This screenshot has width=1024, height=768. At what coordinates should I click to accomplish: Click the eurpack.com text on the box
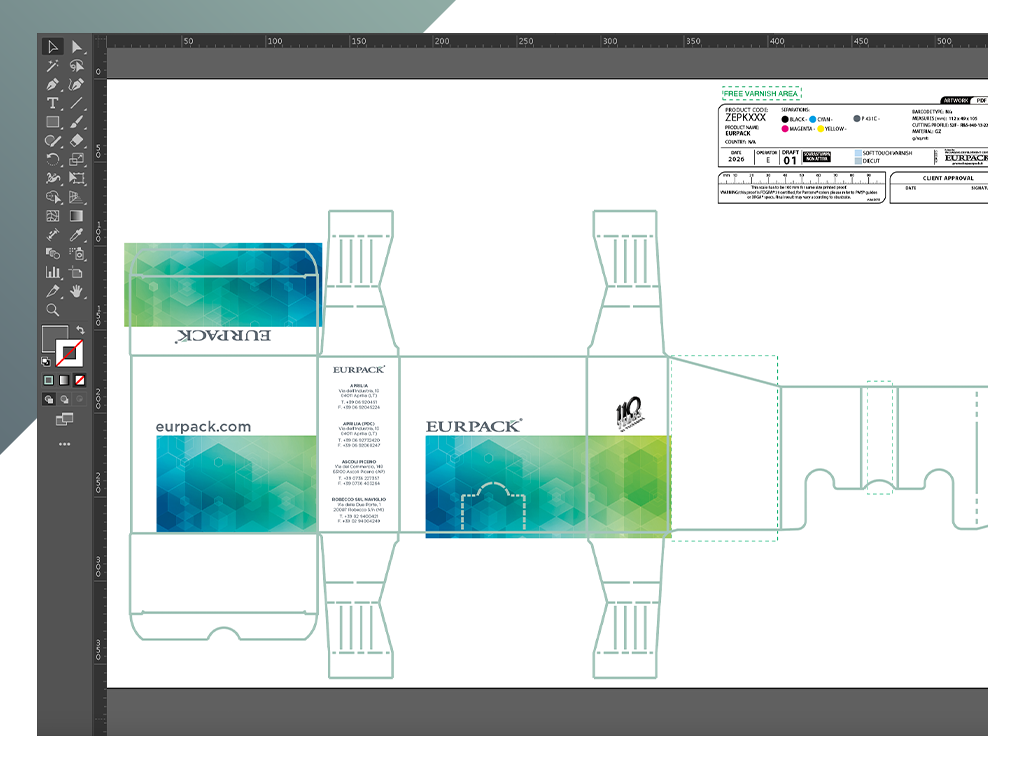click(x=203, y=427)
